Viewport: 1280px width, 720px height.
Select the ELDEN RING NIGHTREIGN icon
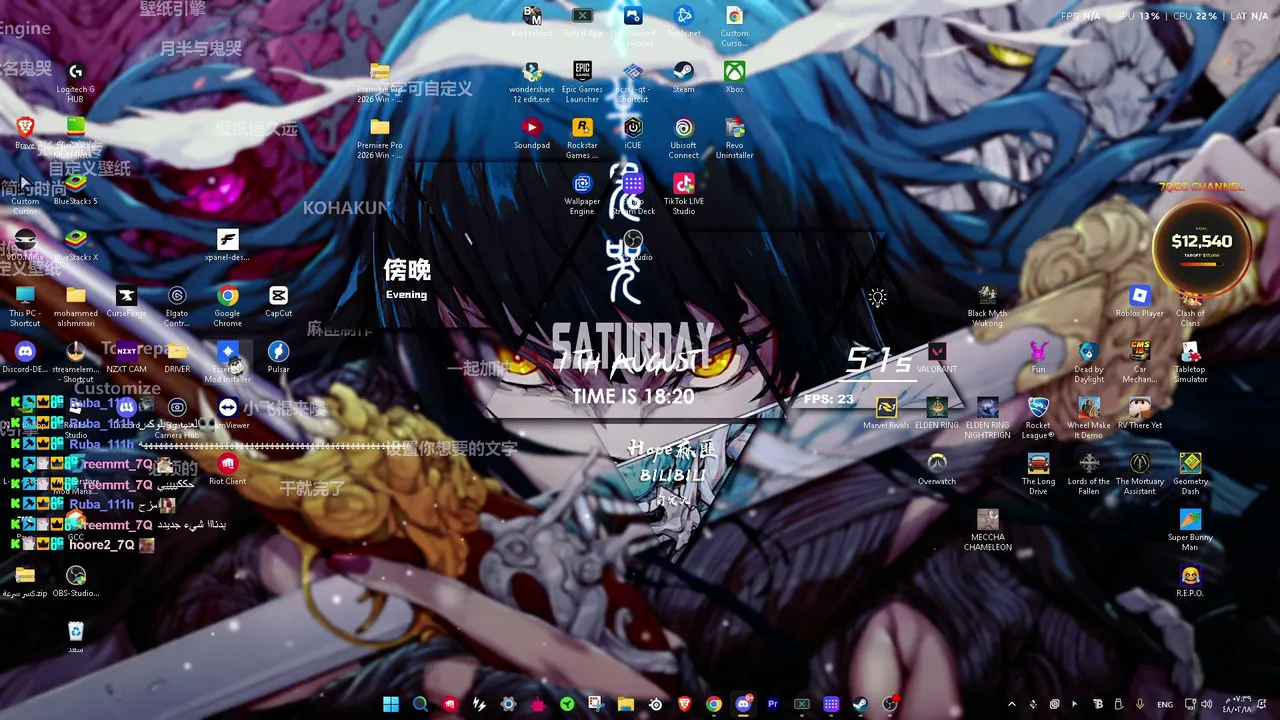pos(987,418)
